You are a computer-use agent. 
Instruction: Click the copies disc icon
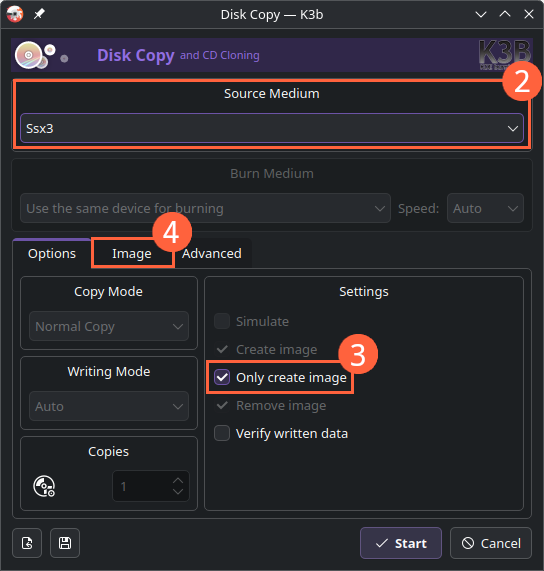pos(44,486)
